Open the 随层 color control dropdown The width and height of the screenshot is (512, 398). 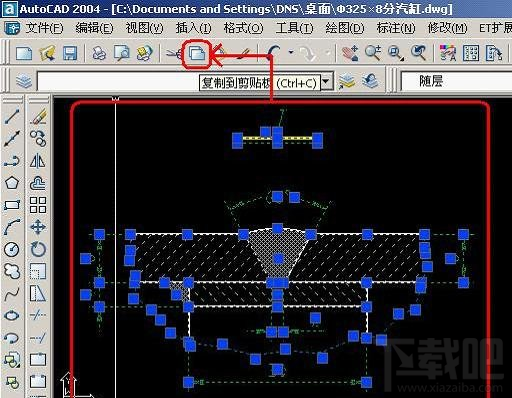456,81
